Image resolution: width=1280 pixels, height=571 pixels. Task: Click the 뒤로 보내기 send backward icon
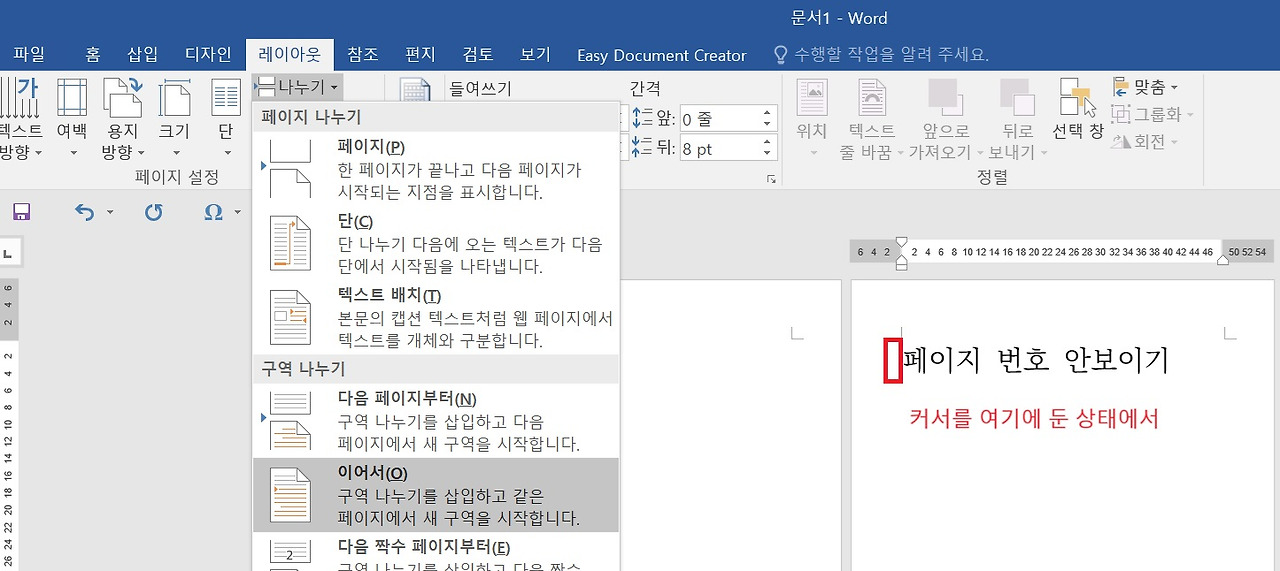click(1017, 98)
